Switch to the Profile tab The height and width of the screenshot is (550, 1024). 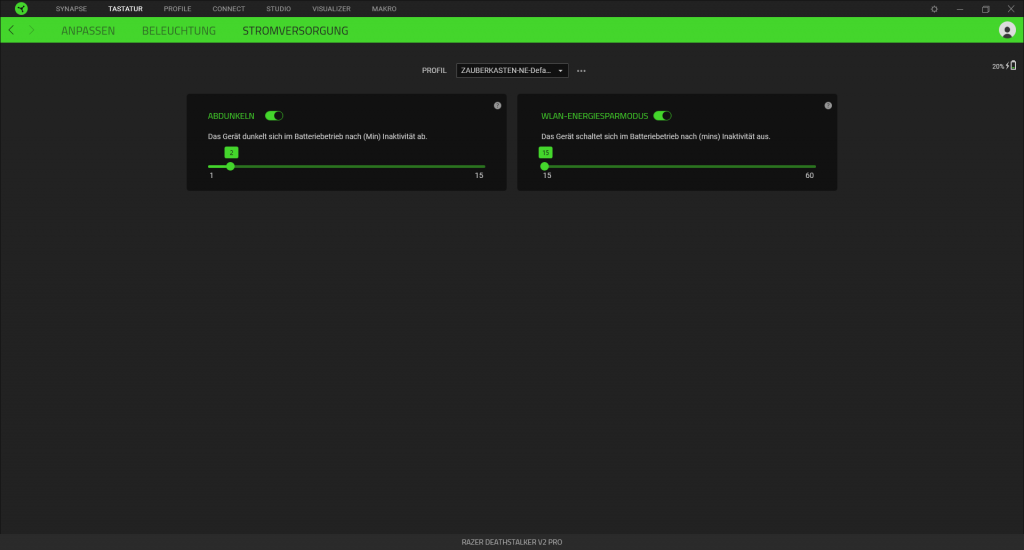178,9
